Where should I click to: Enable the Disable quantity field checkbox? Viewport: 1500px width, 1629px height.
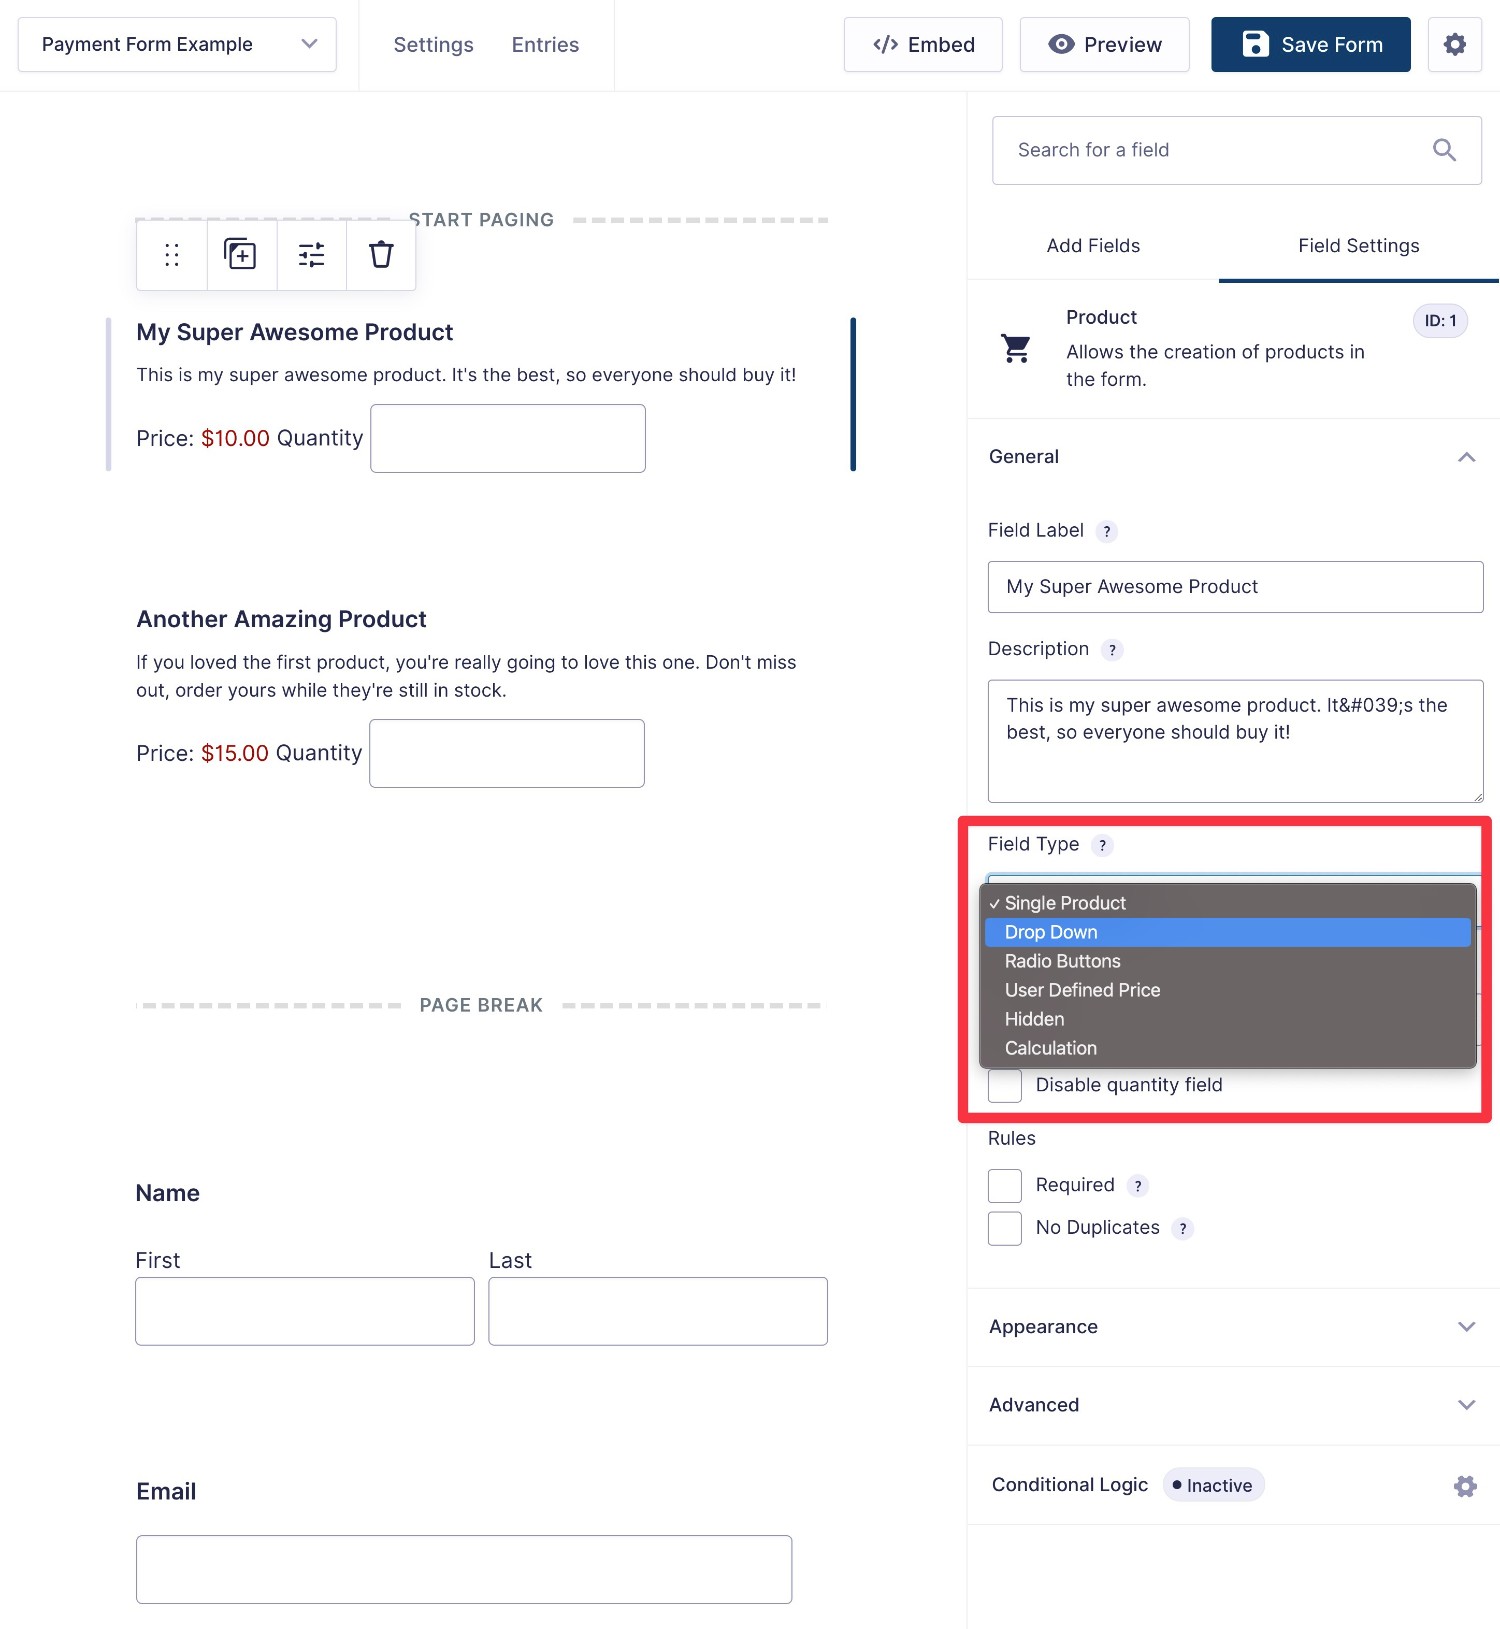pyautogui.click(x=1005, y=1086)
